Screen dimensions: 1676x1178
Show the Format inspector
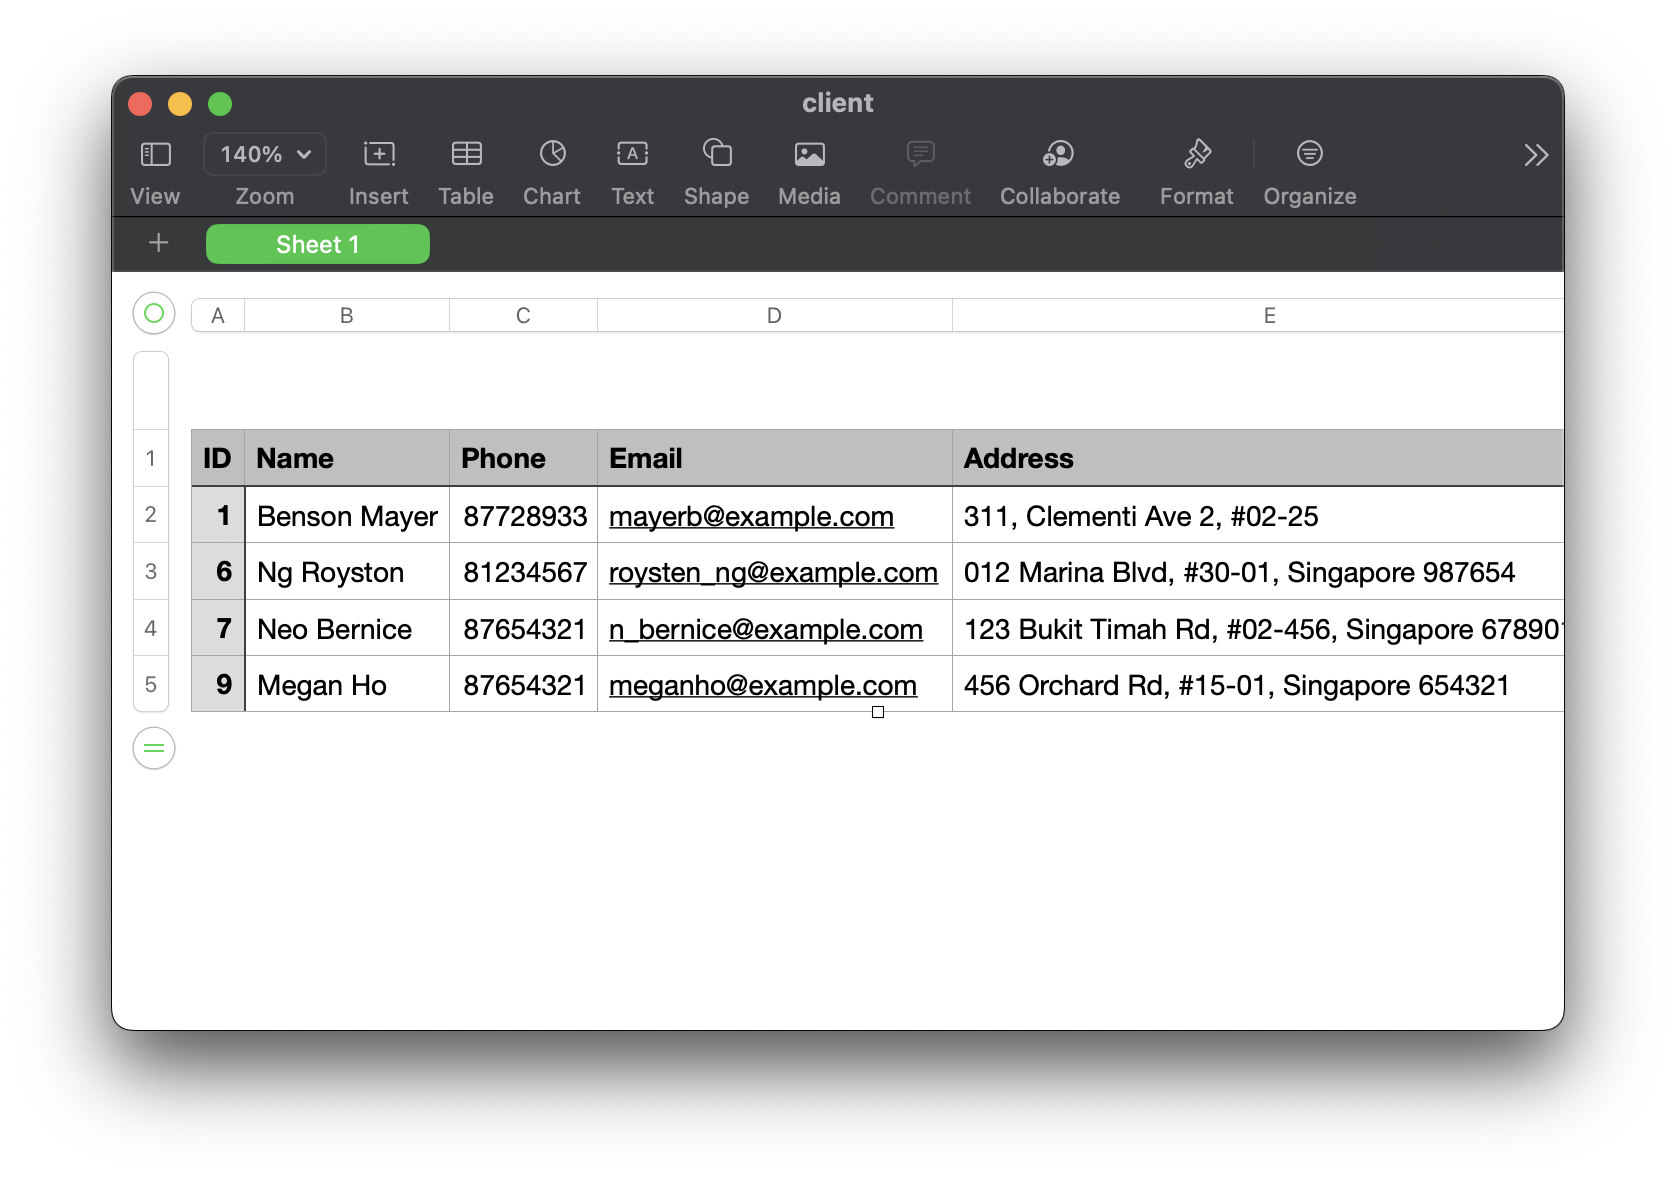point(1197,154)
